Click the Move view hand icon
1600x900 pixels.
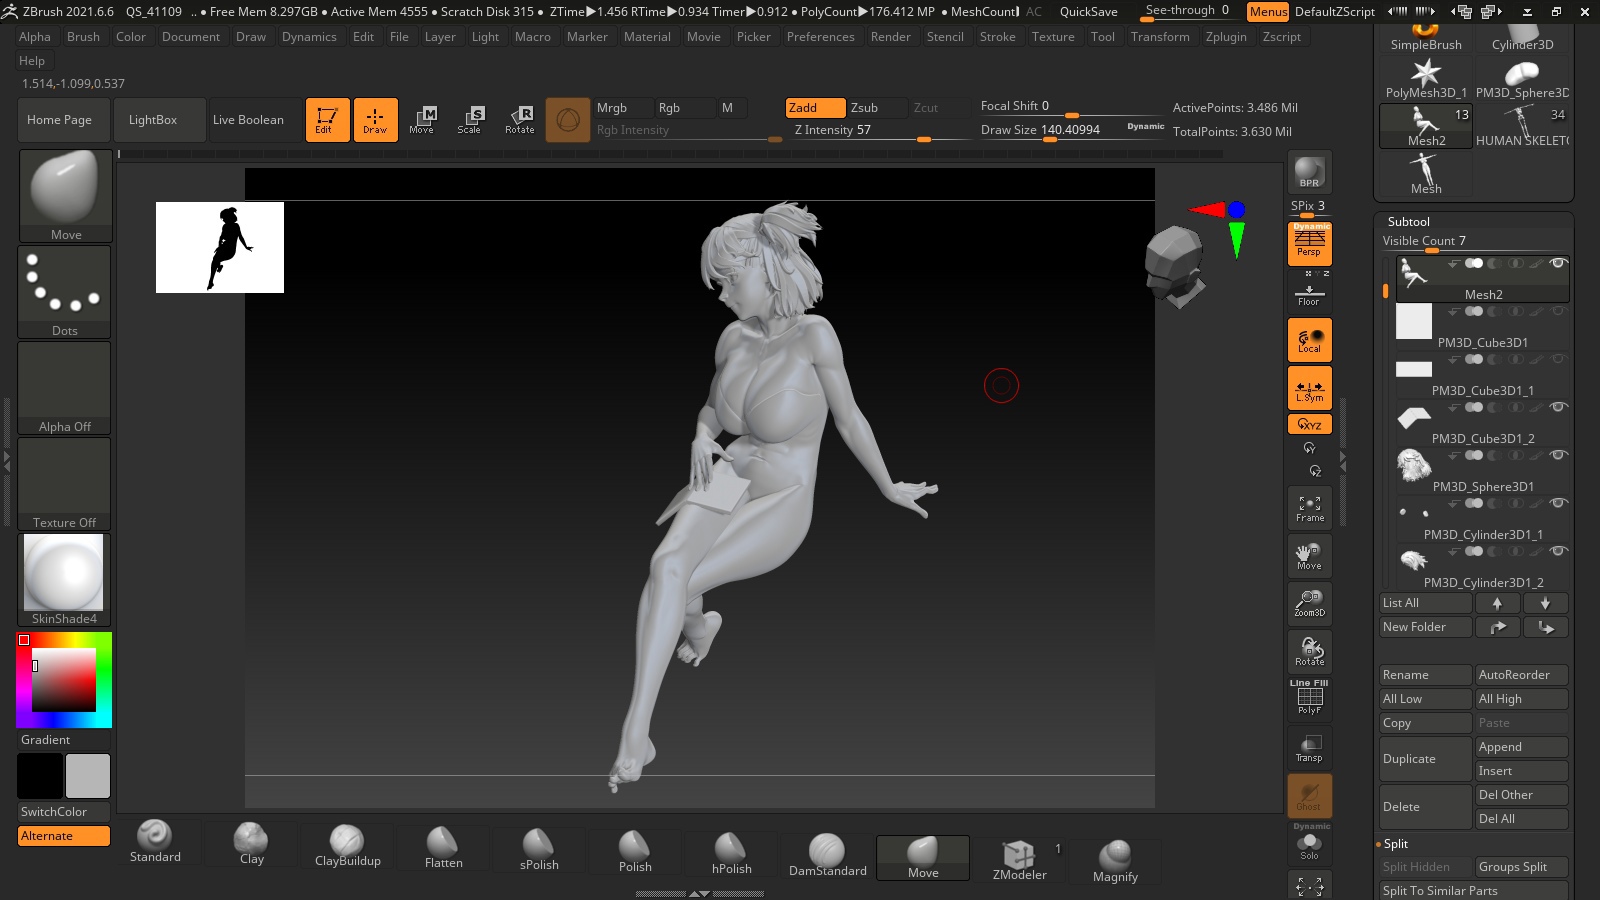[1310, 556]
